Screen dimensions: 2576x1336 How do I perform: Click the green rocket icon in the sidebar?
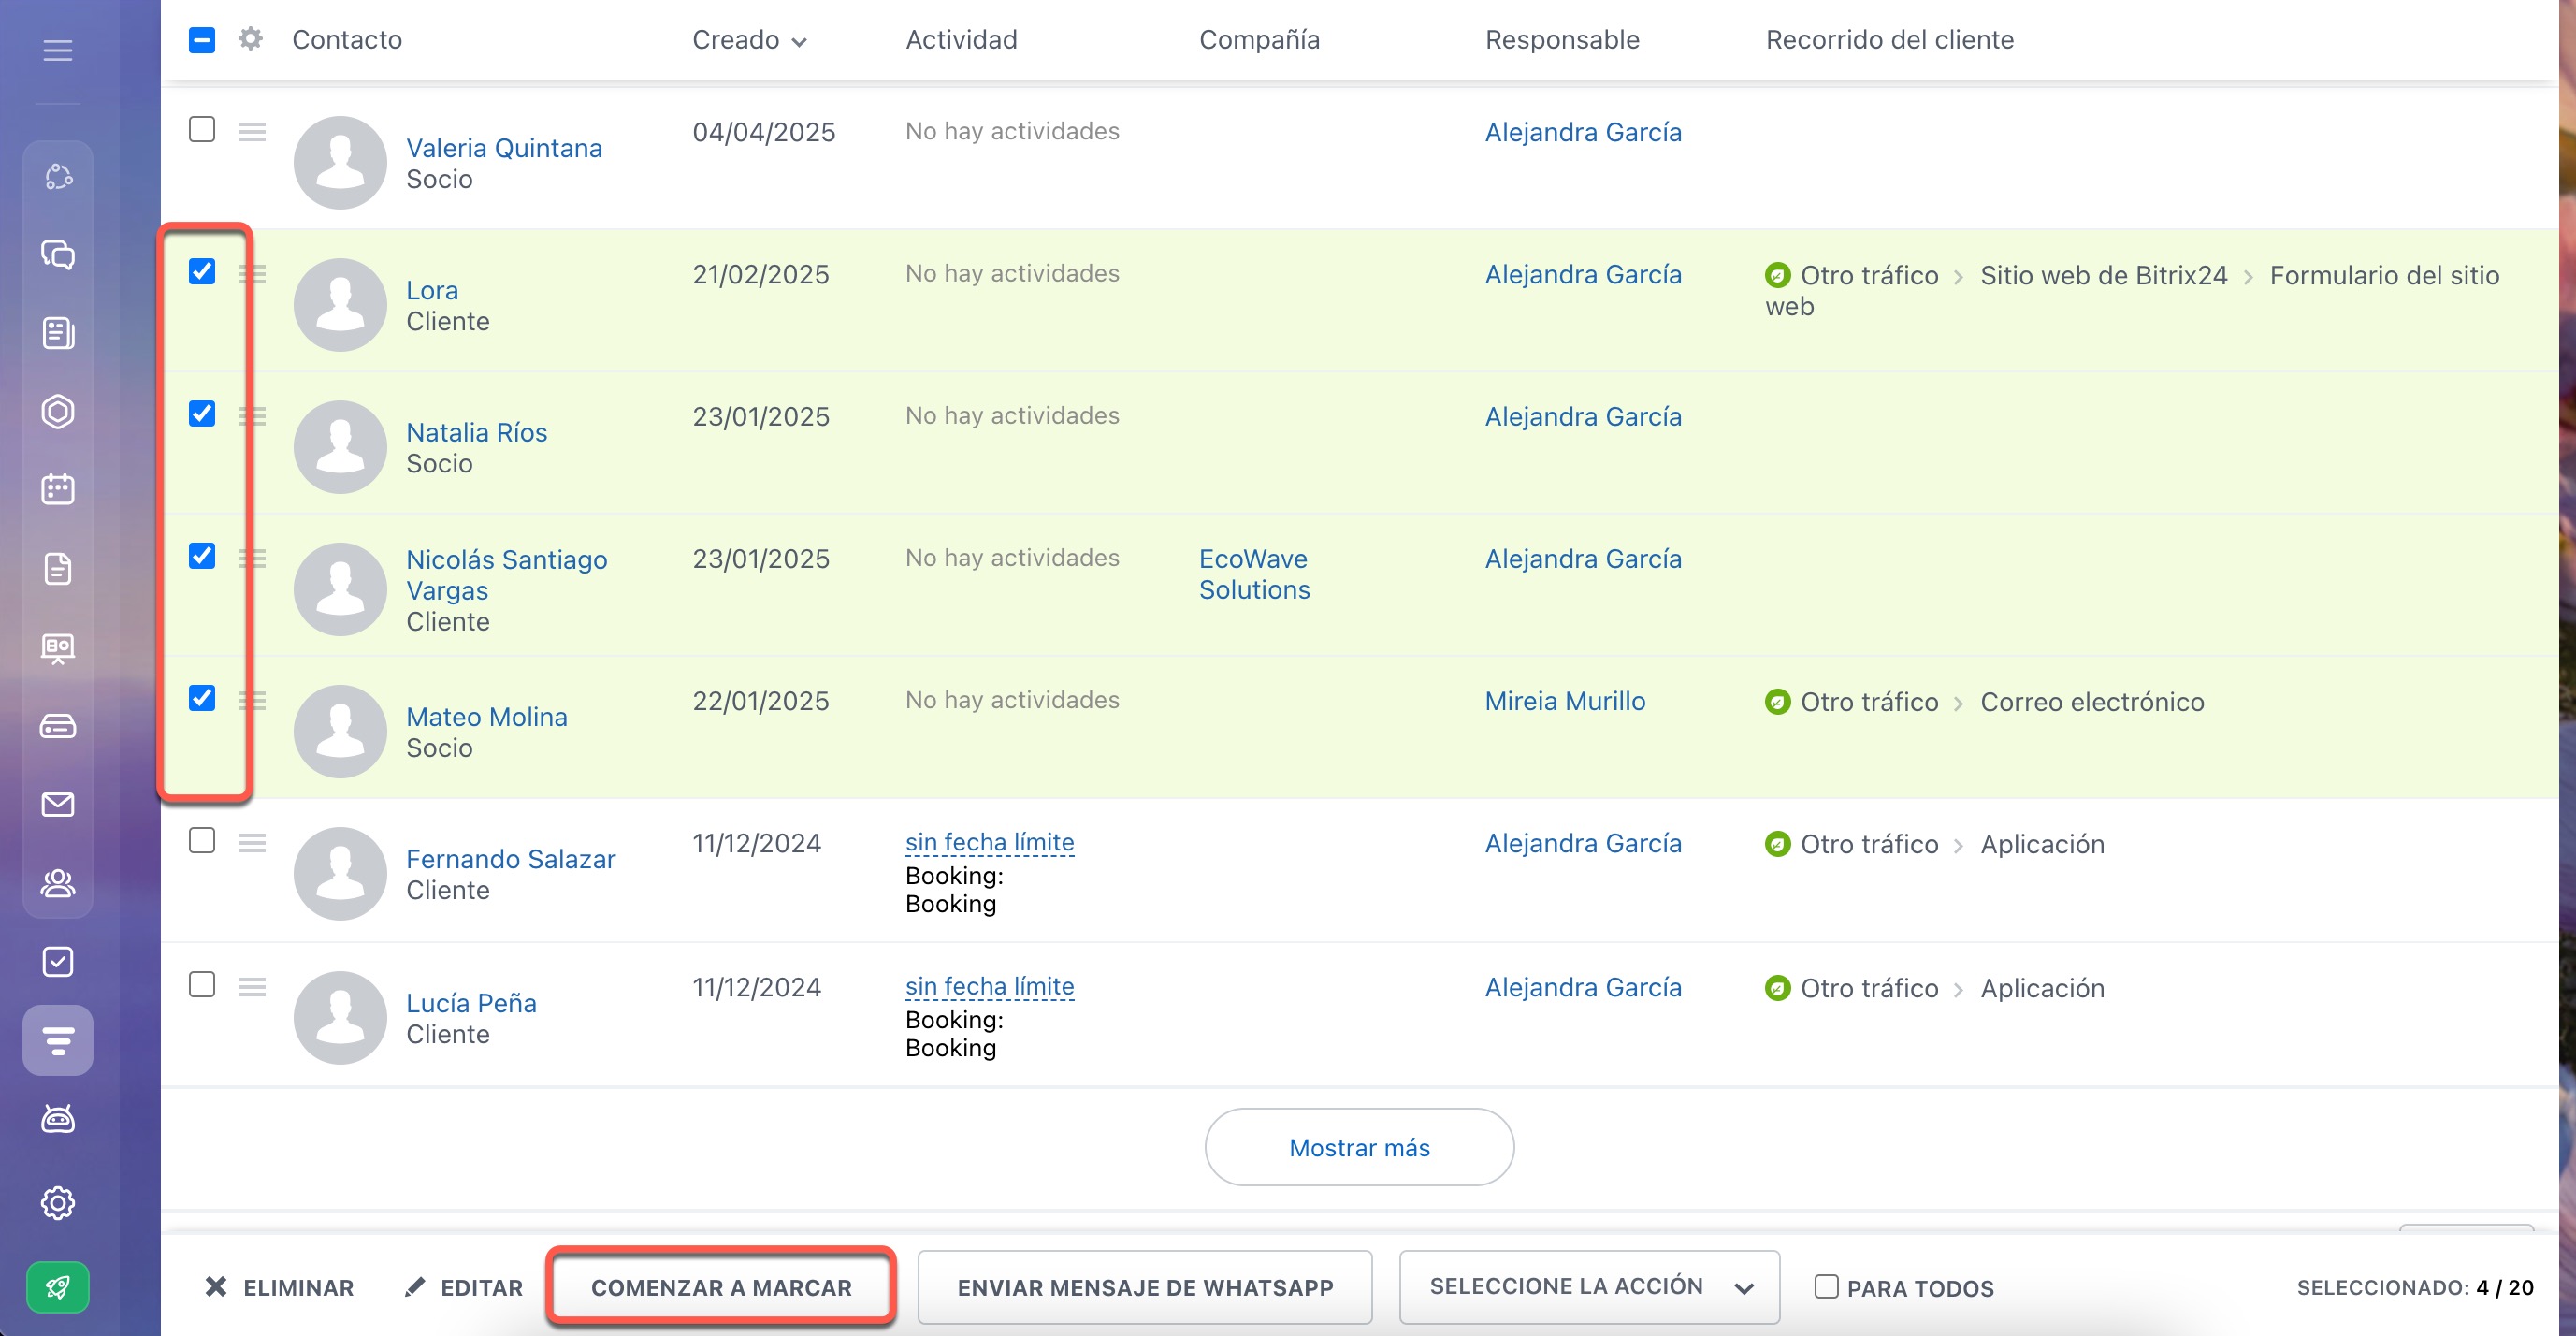pos(58,1287)
